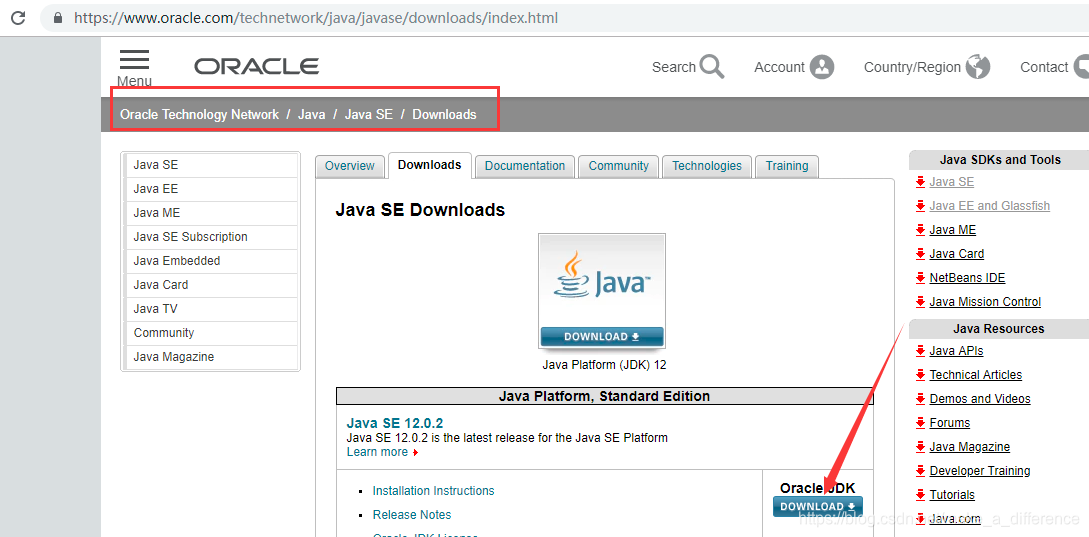Open the Developer Training link

point(980,470)
